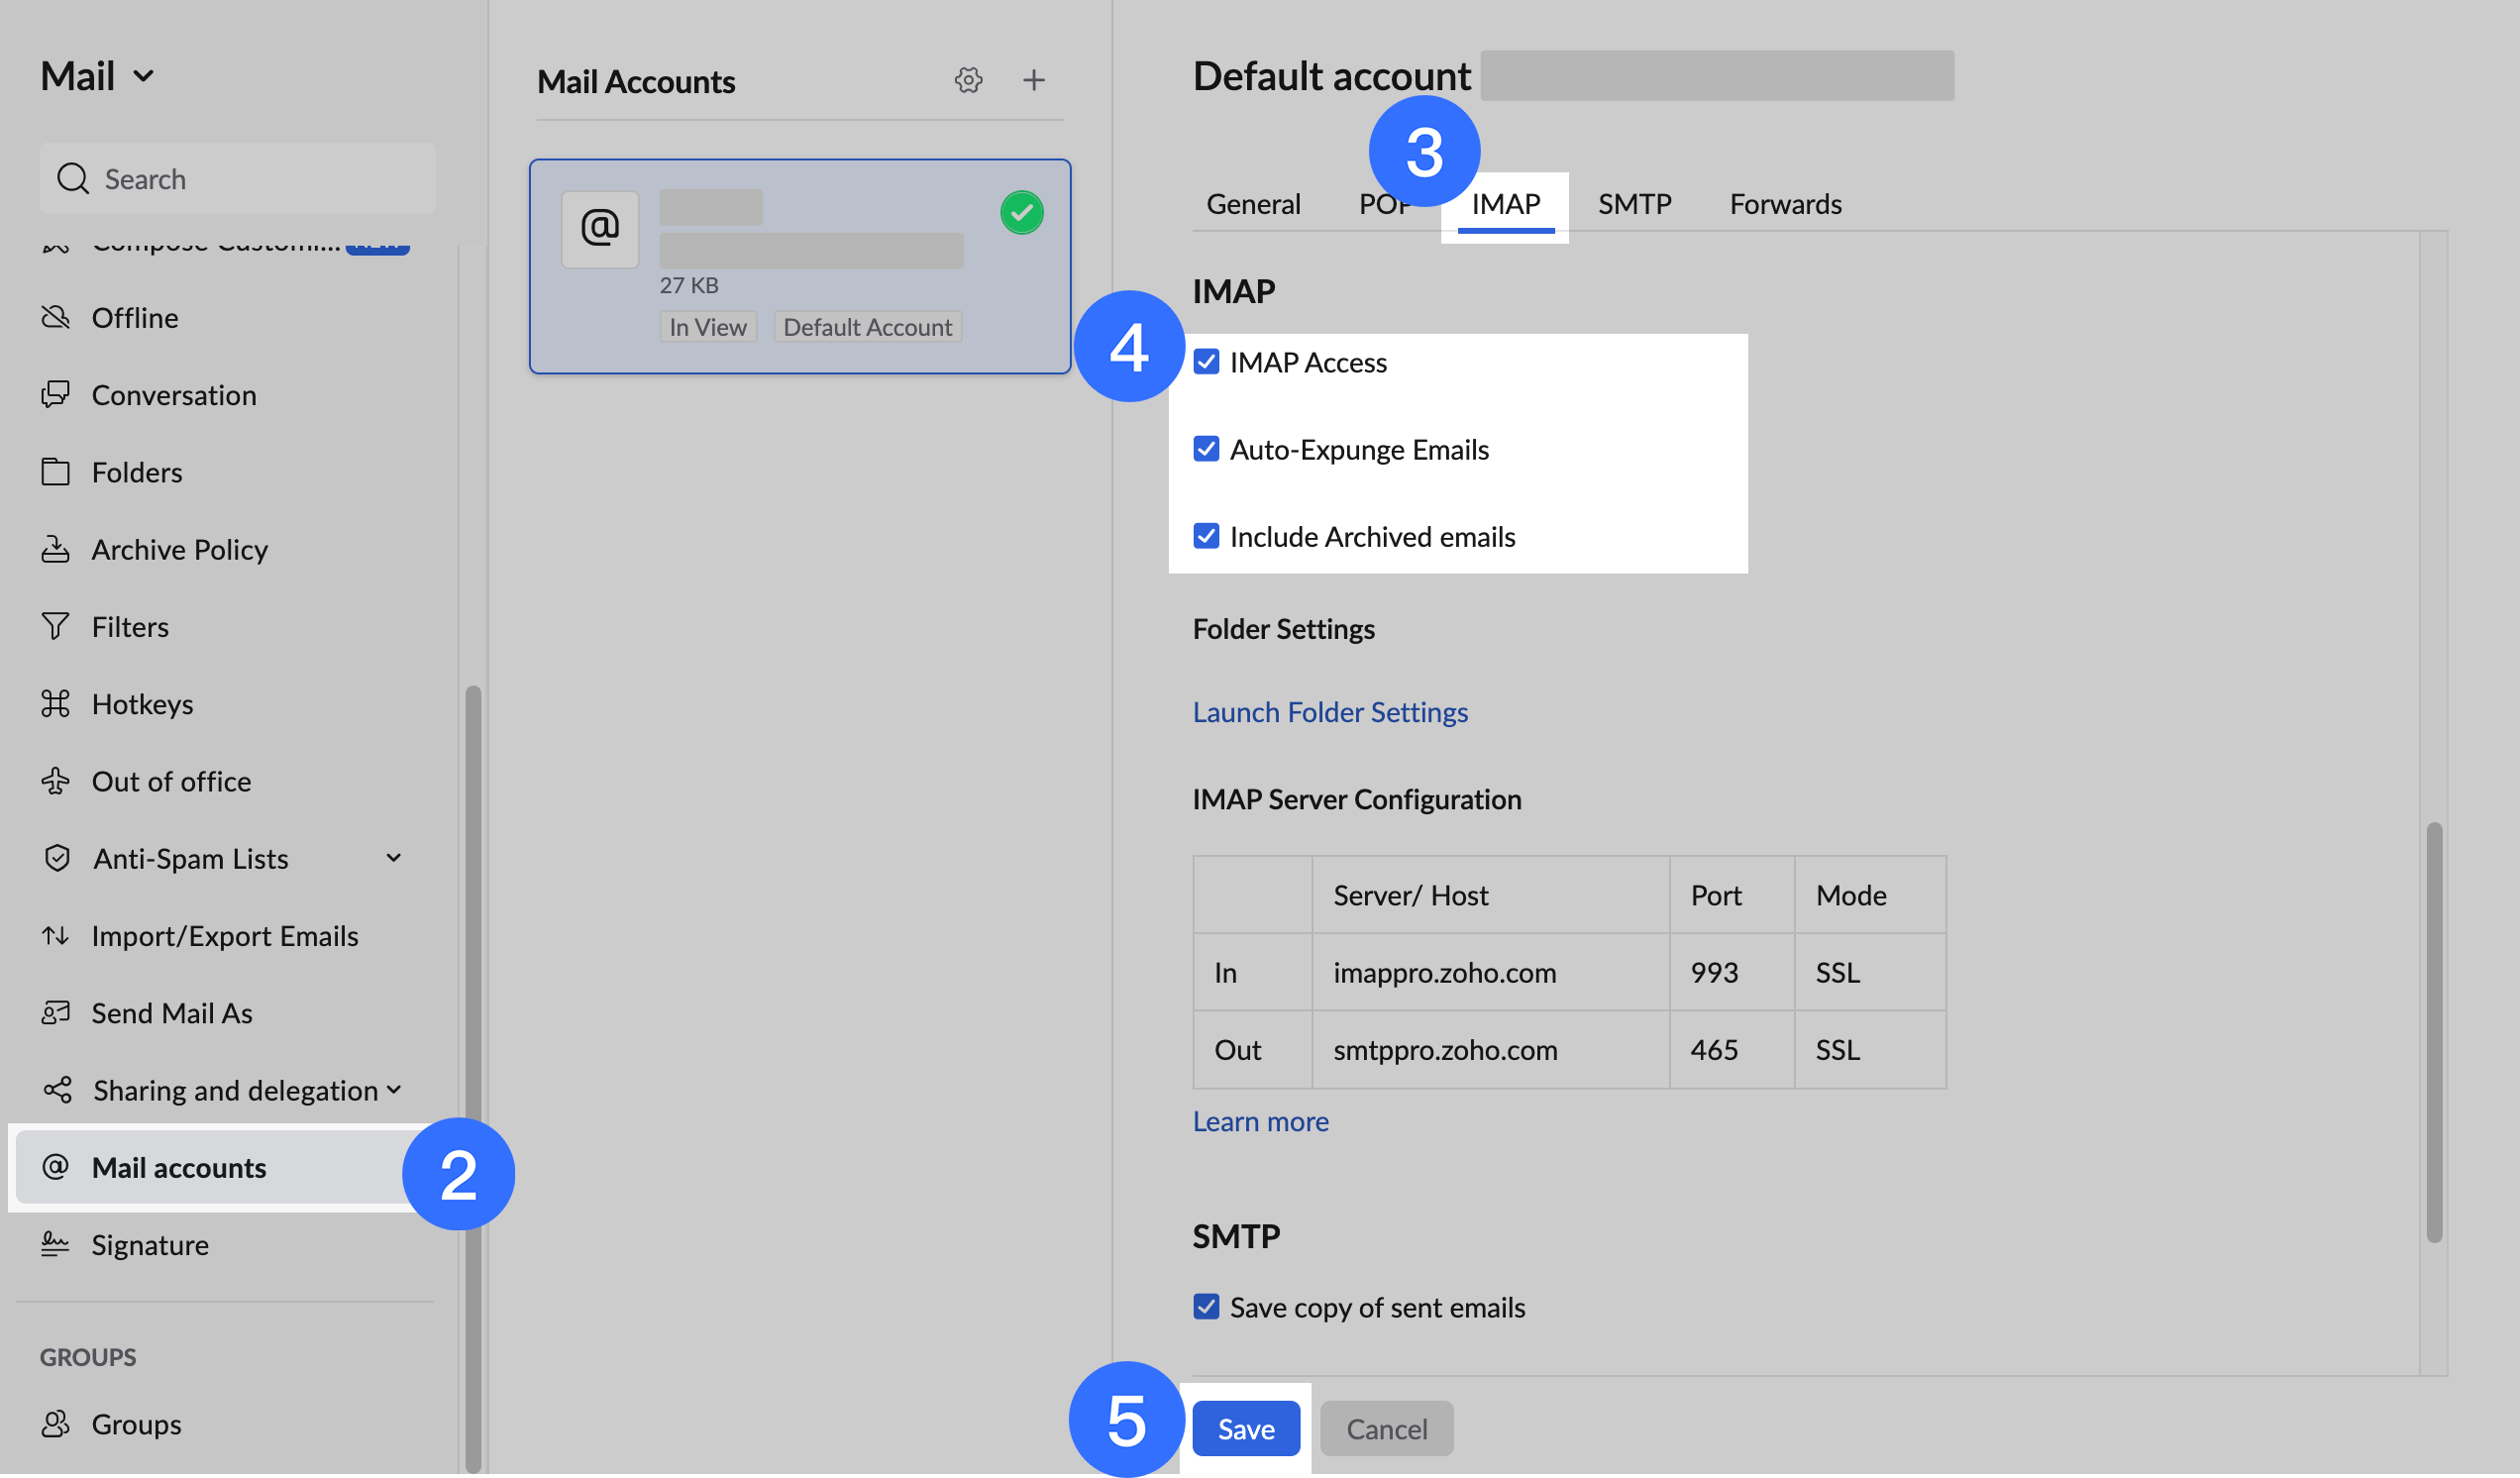The height and width of the screenshot is (1478, 2520).
Task: Select the Archive Policy icon
Action: 57,549
